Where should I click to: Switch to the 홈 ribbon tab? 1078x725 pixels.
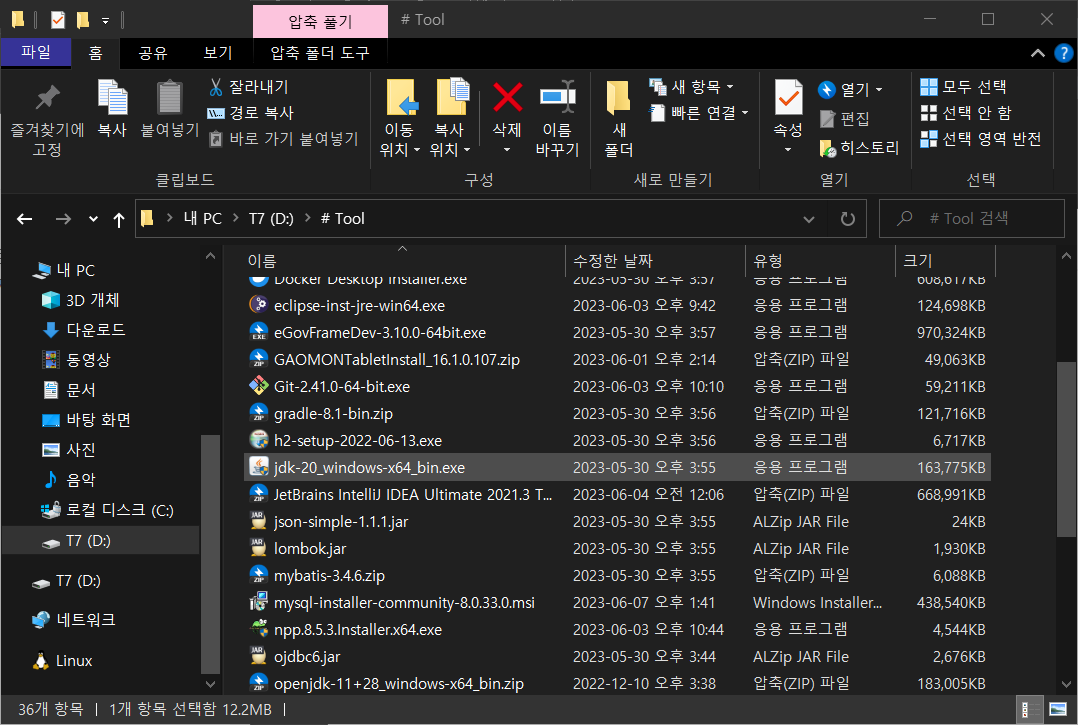pyautogui.click(x=96, y=53)
